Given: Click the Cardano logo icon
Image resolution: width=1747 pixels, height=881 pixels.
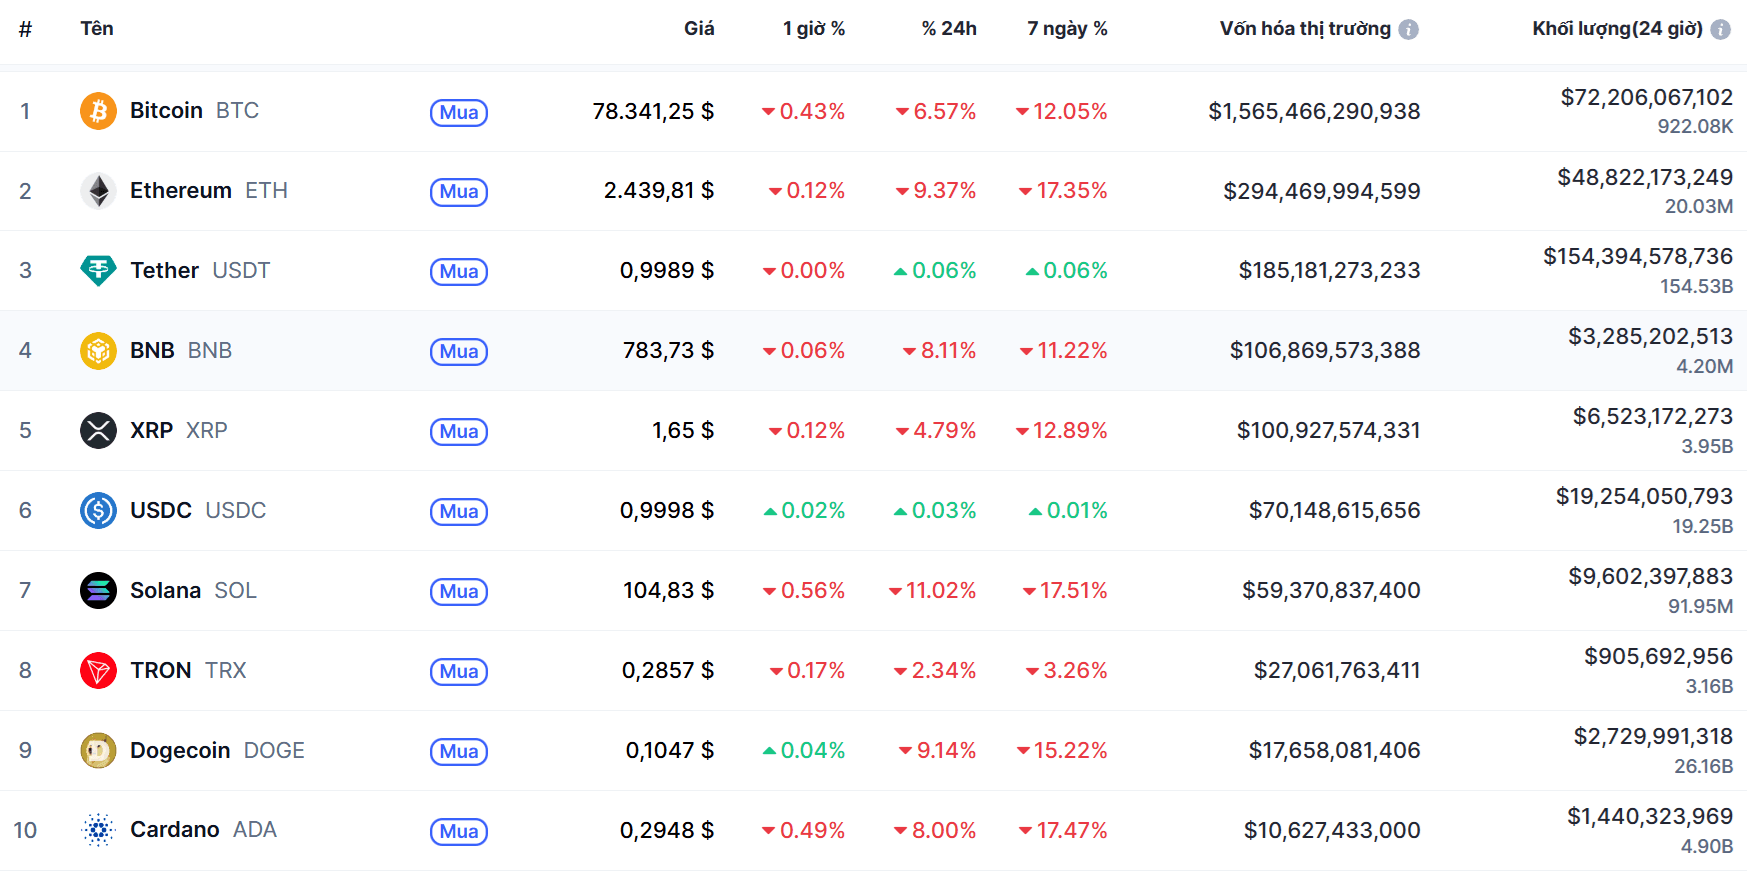Looking at the screenshot, I should tap(98, 830).
